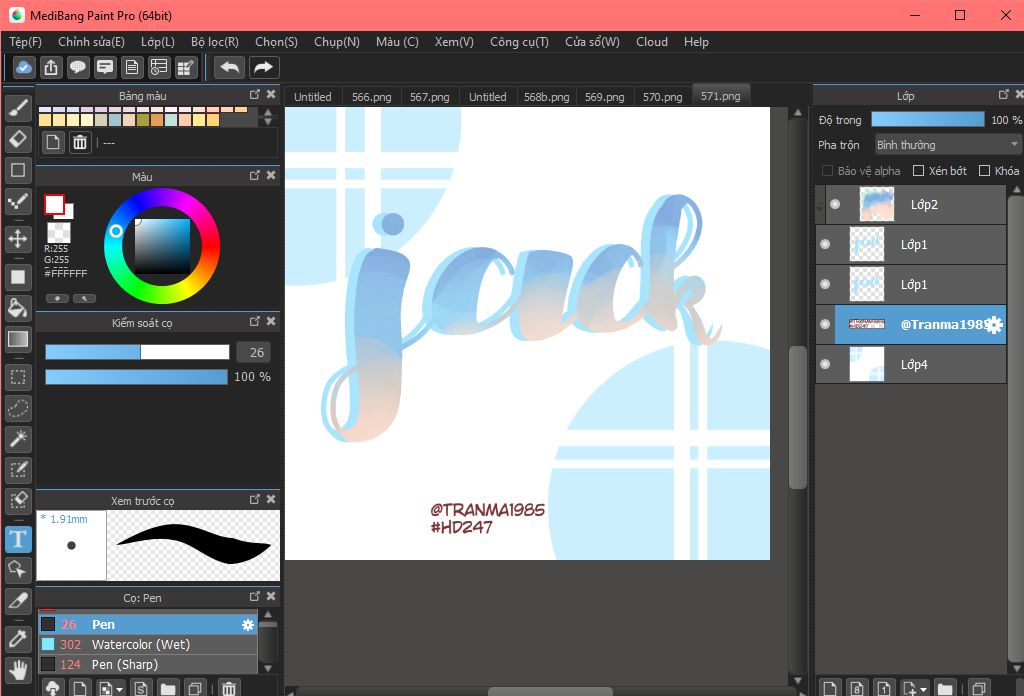Select the Eraser tool

pyautogui.click(x=18, y=139)
